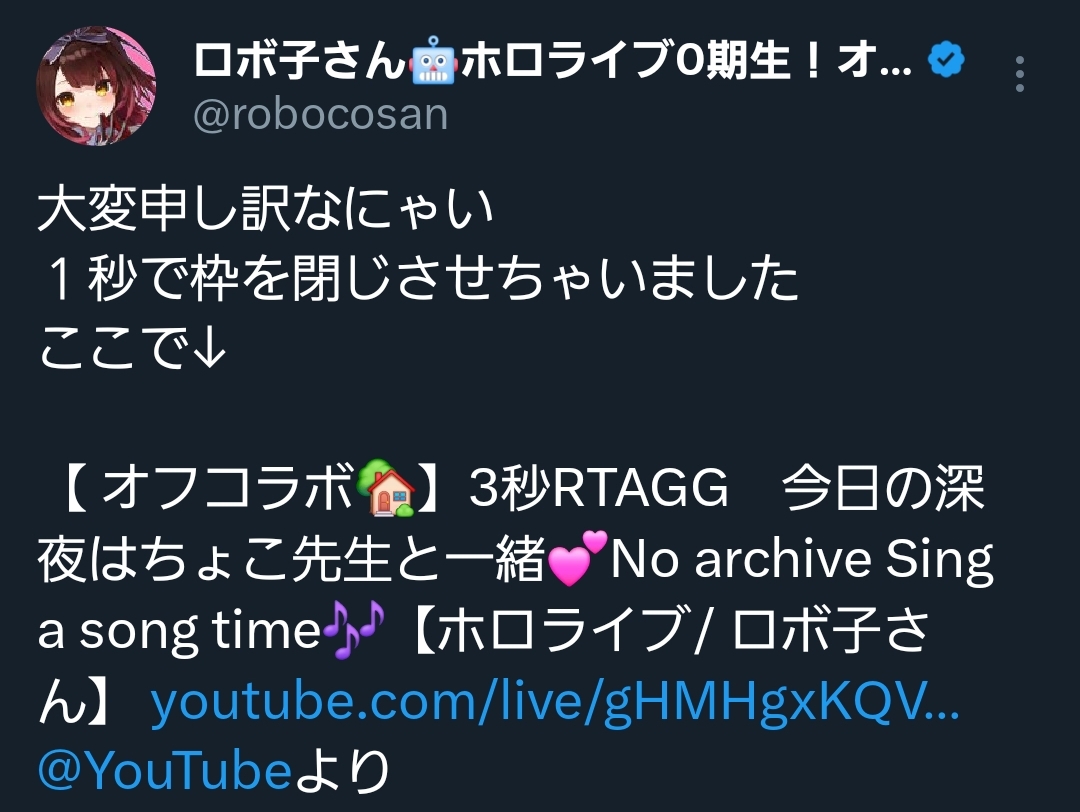Click the ロボ子さん display name
The width and height of the screenshot is (1080, 812).
pyautogui.click(x=301, y=61)
